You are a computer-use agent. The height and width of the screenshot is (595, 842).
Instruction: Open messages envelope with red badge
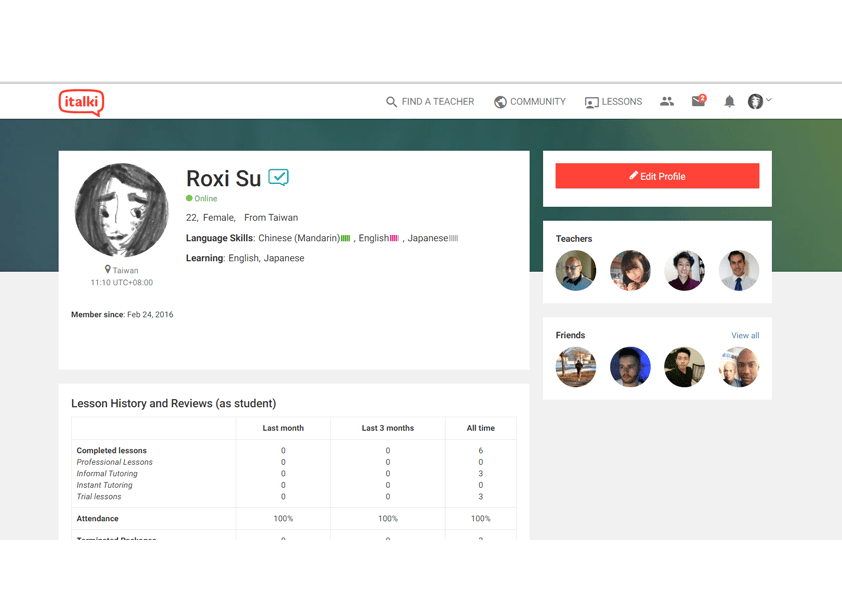[698, 102]
